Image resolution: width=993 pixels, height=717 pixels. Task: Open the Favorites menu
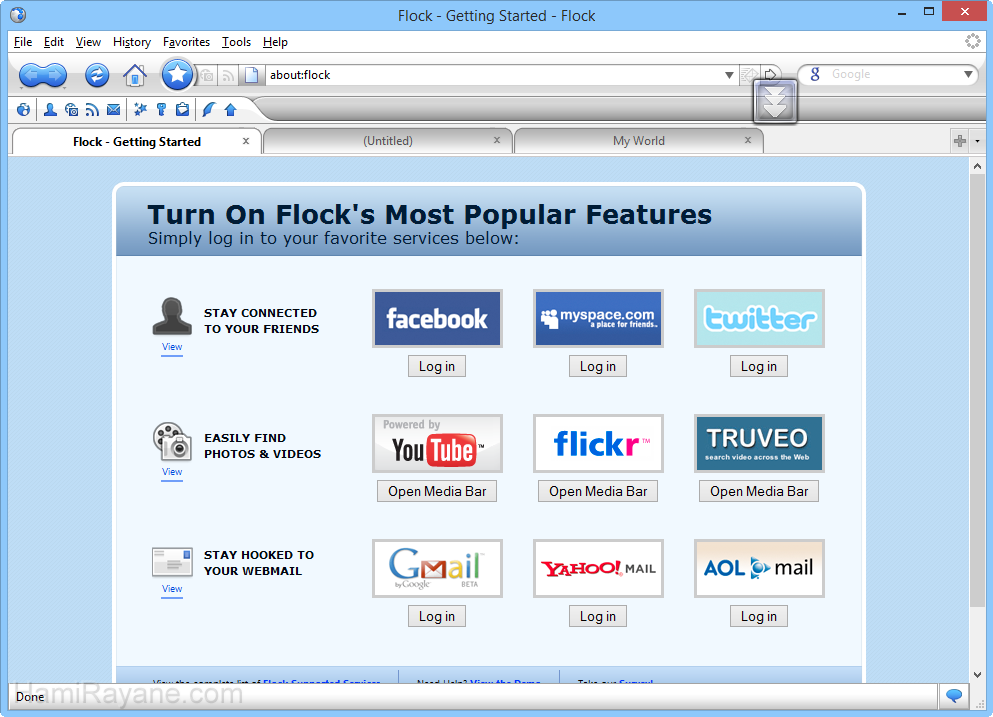[186, 42]
